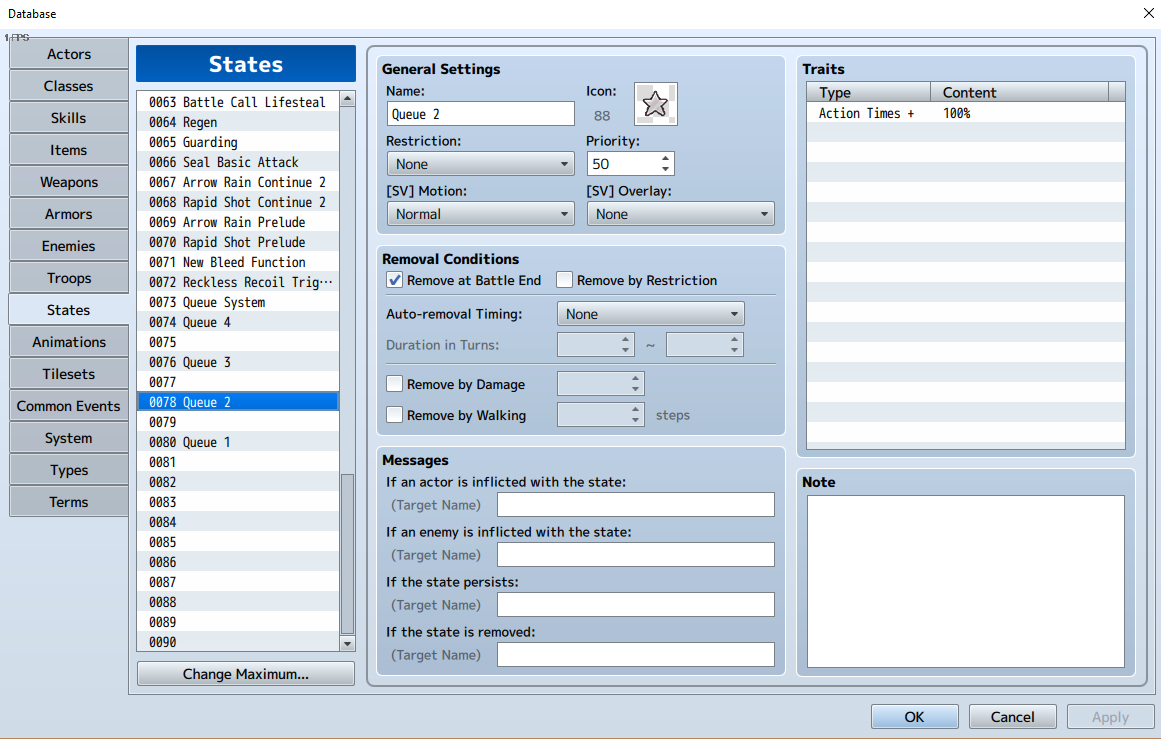The image size is (1161, 739).
Task: Select the empty state 0090
Action: [x=238, y=642]
